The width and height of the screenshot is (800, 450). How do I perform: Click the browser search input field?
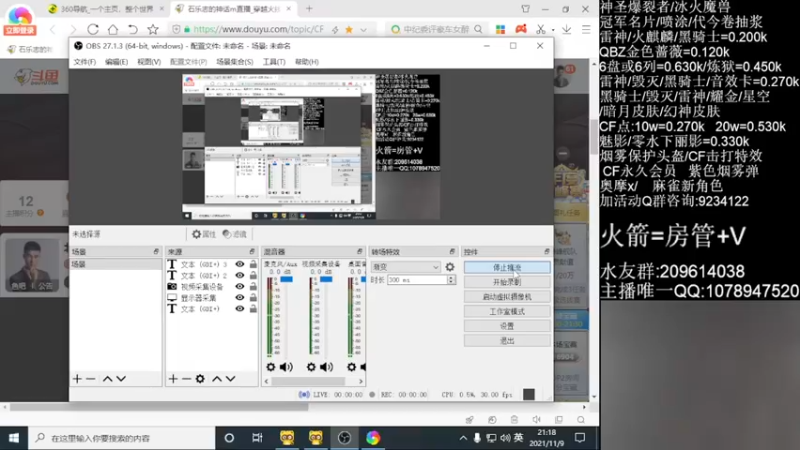[x=436, y=29]
